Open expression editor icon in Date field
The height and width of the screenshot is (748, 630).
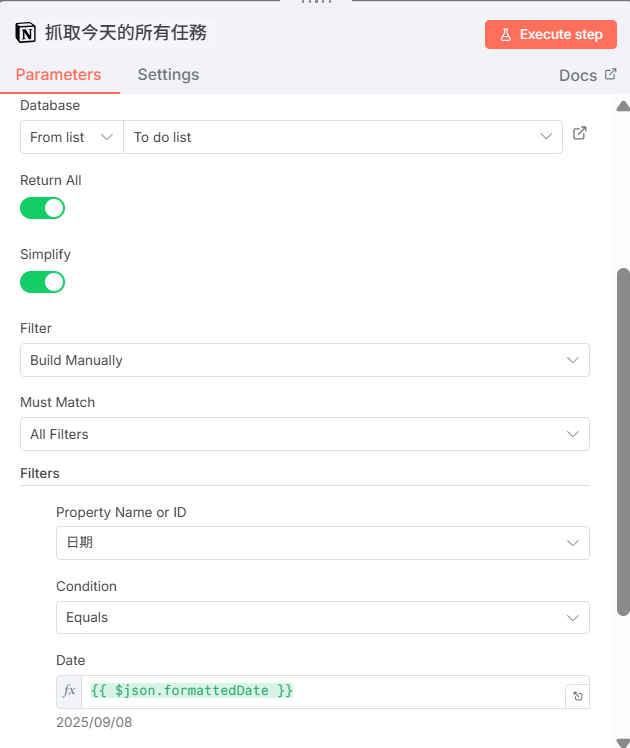[577, 696]
